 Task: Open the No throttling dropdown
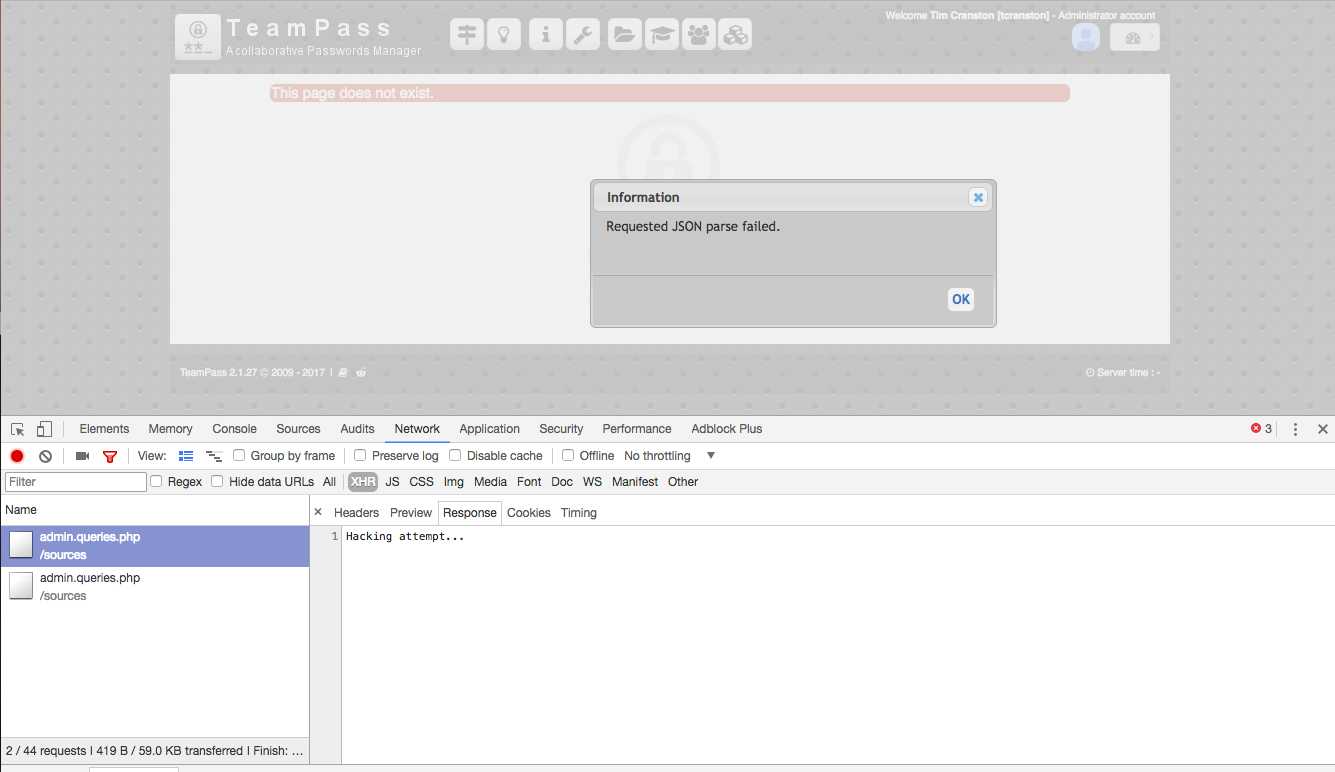point(669,456)
